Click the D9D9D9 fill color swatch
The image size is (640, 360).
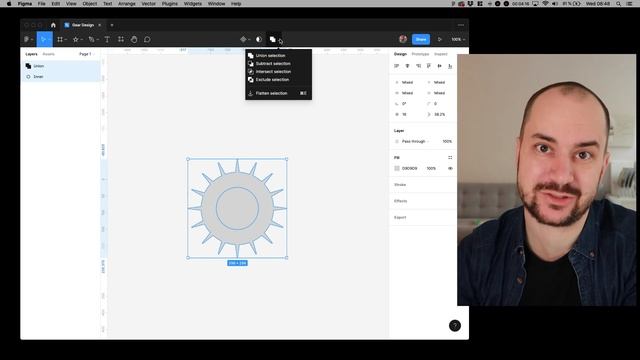397,168
